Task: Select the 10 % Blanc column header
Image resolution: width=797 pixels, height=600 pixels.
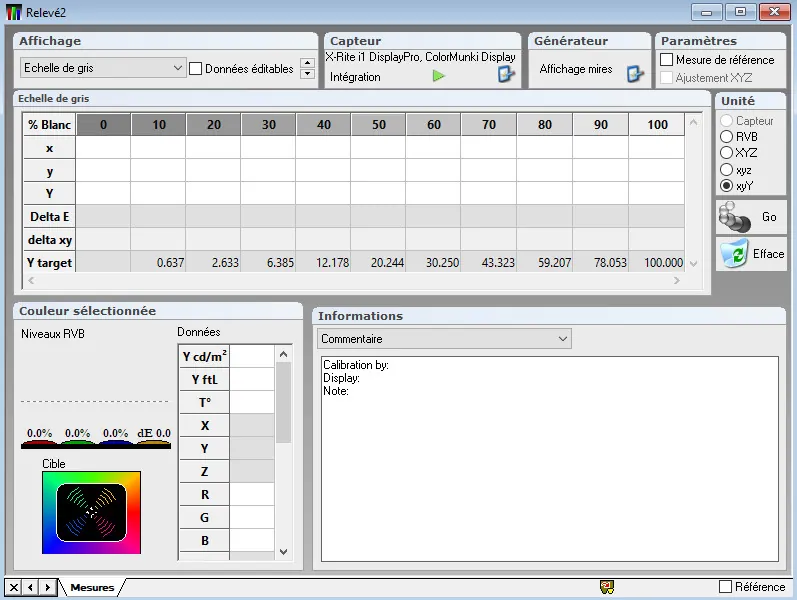Action: 159,125
